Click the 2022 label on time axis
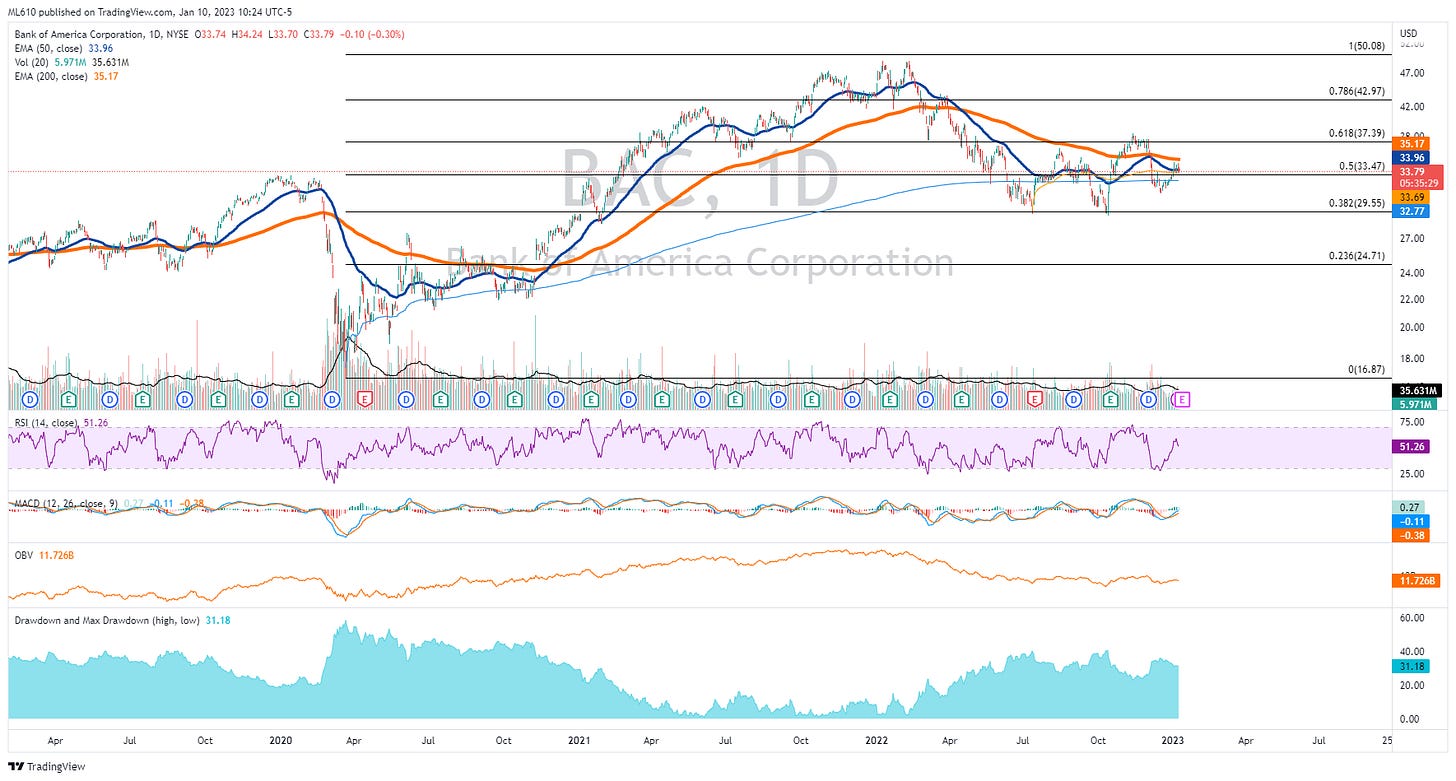The height and width of the screenshot is (781, 1456). click(x=878, y=741)
